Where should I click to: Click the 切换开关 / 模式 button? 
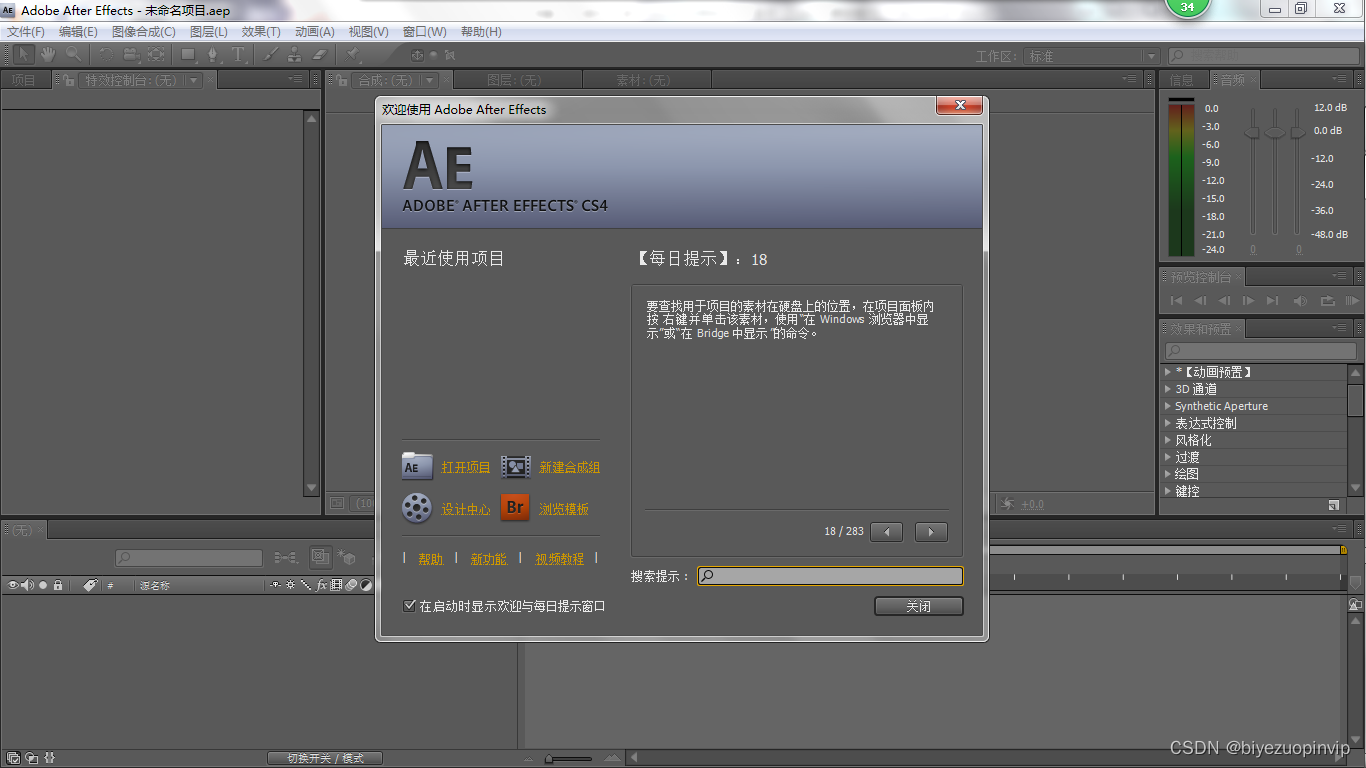pos(325,758)
